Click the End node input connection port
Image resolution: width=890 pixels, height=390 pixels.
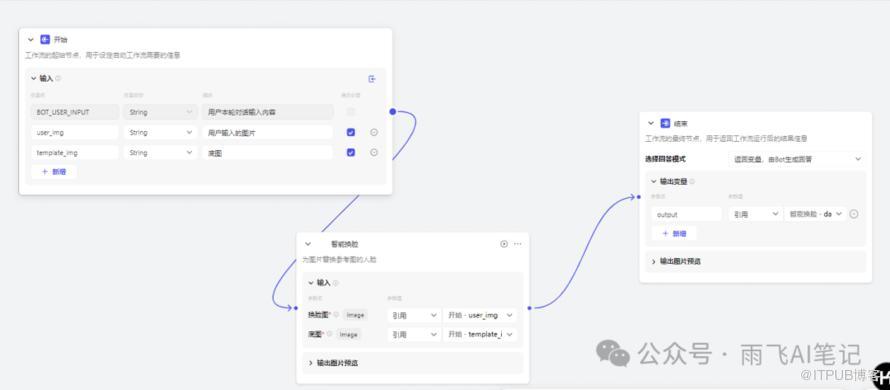pyautogui.click(x=639, y=197)
